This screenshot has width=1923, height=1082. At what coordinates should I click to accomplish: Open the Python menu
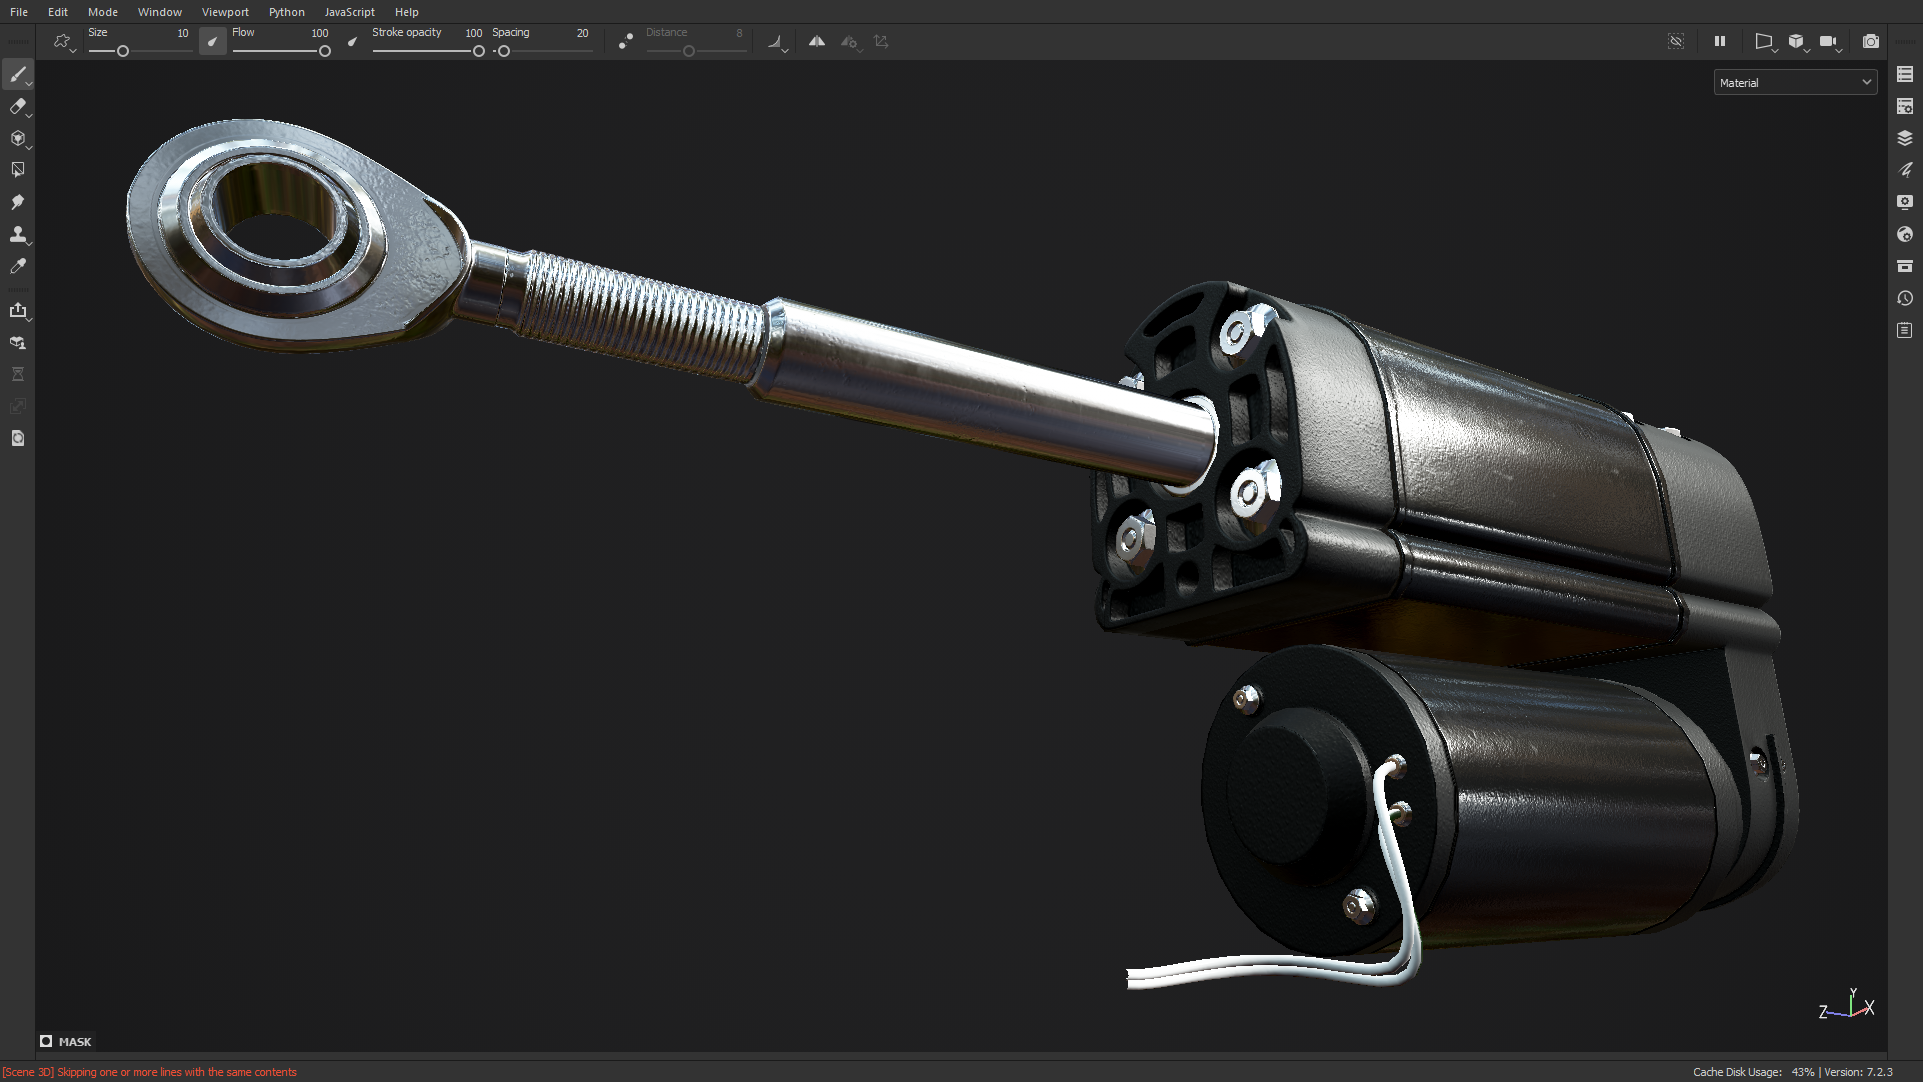(286, 12)
